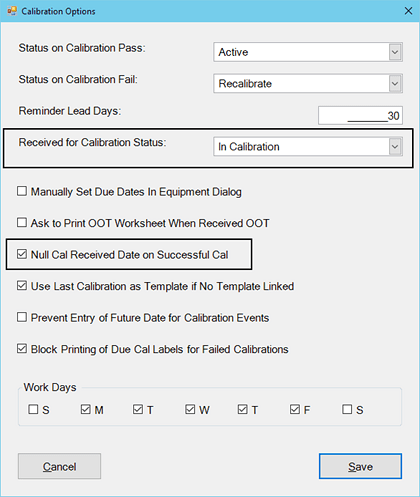Enable Prevent Entry of Future Date checkbox

pyautogui.click(x=22, y=317)
